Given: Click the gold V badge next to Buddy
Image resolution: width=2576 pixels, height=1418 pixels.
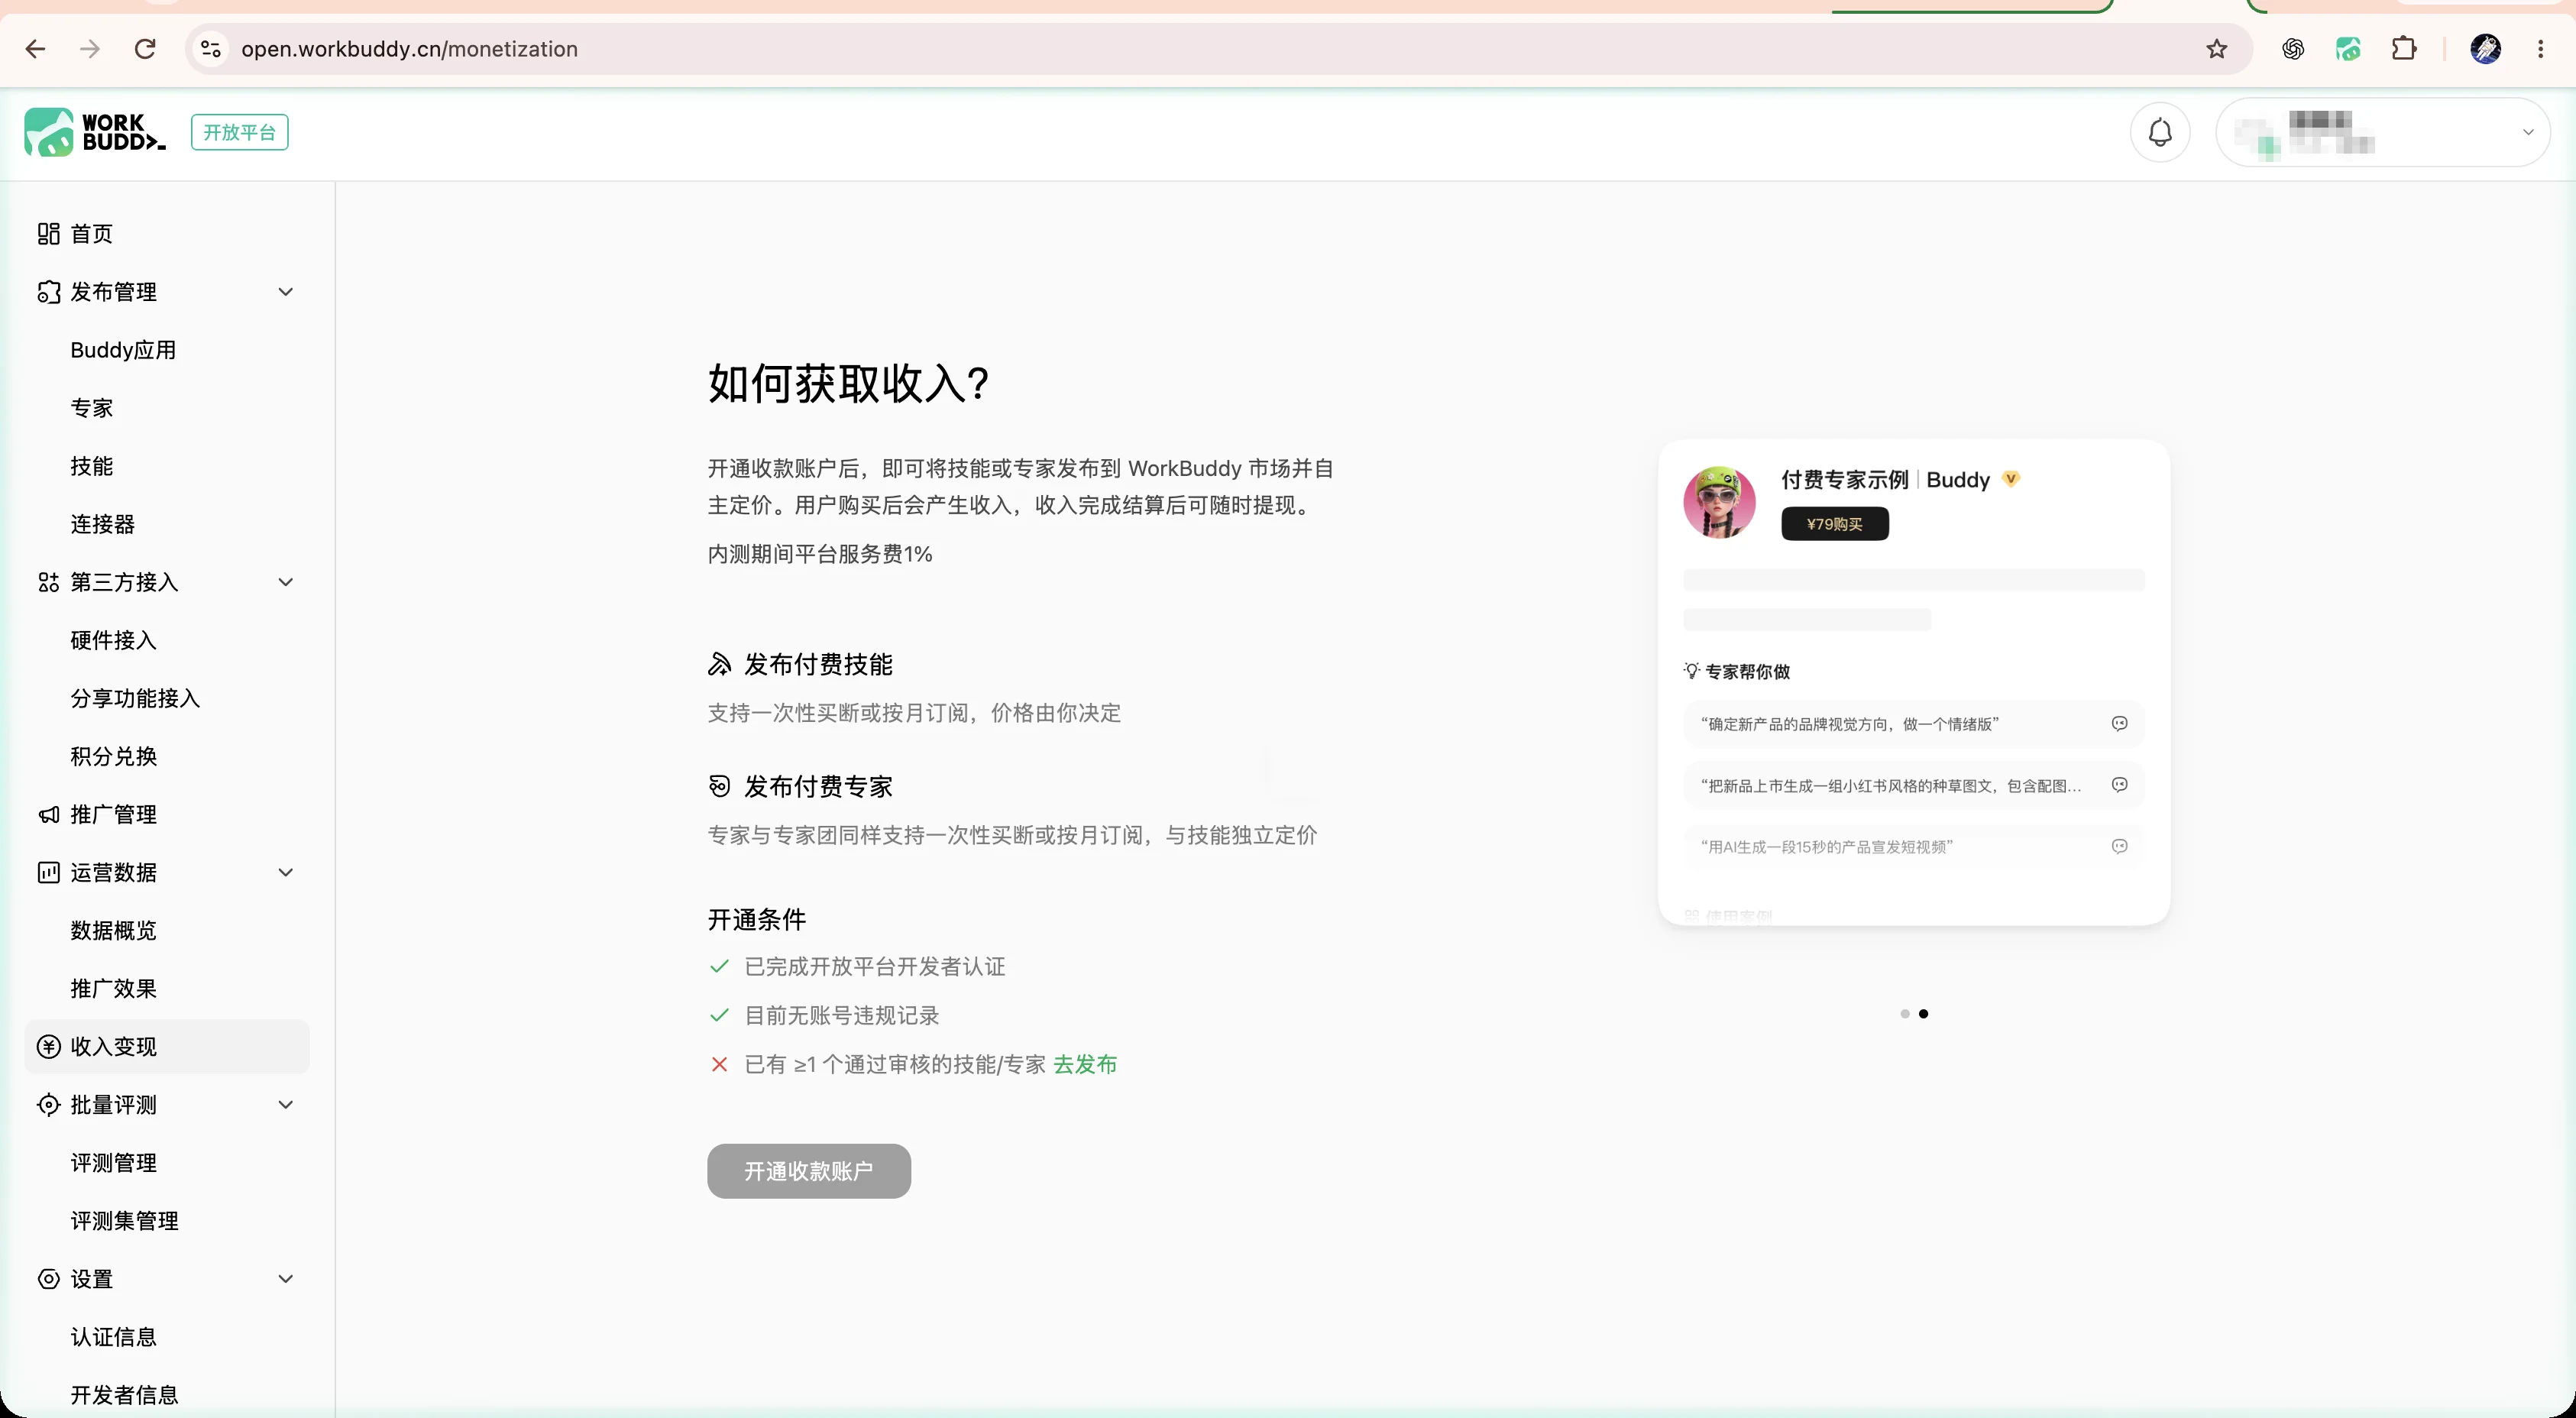Looking at the screenshot, I should (2011, 479).
